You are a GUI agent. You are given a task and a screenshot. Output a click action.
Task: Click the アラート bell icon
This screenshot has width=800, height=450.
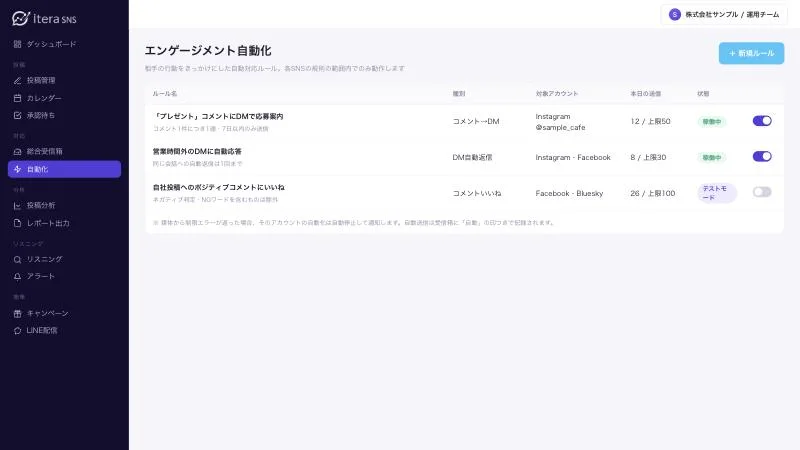[17, 277]
